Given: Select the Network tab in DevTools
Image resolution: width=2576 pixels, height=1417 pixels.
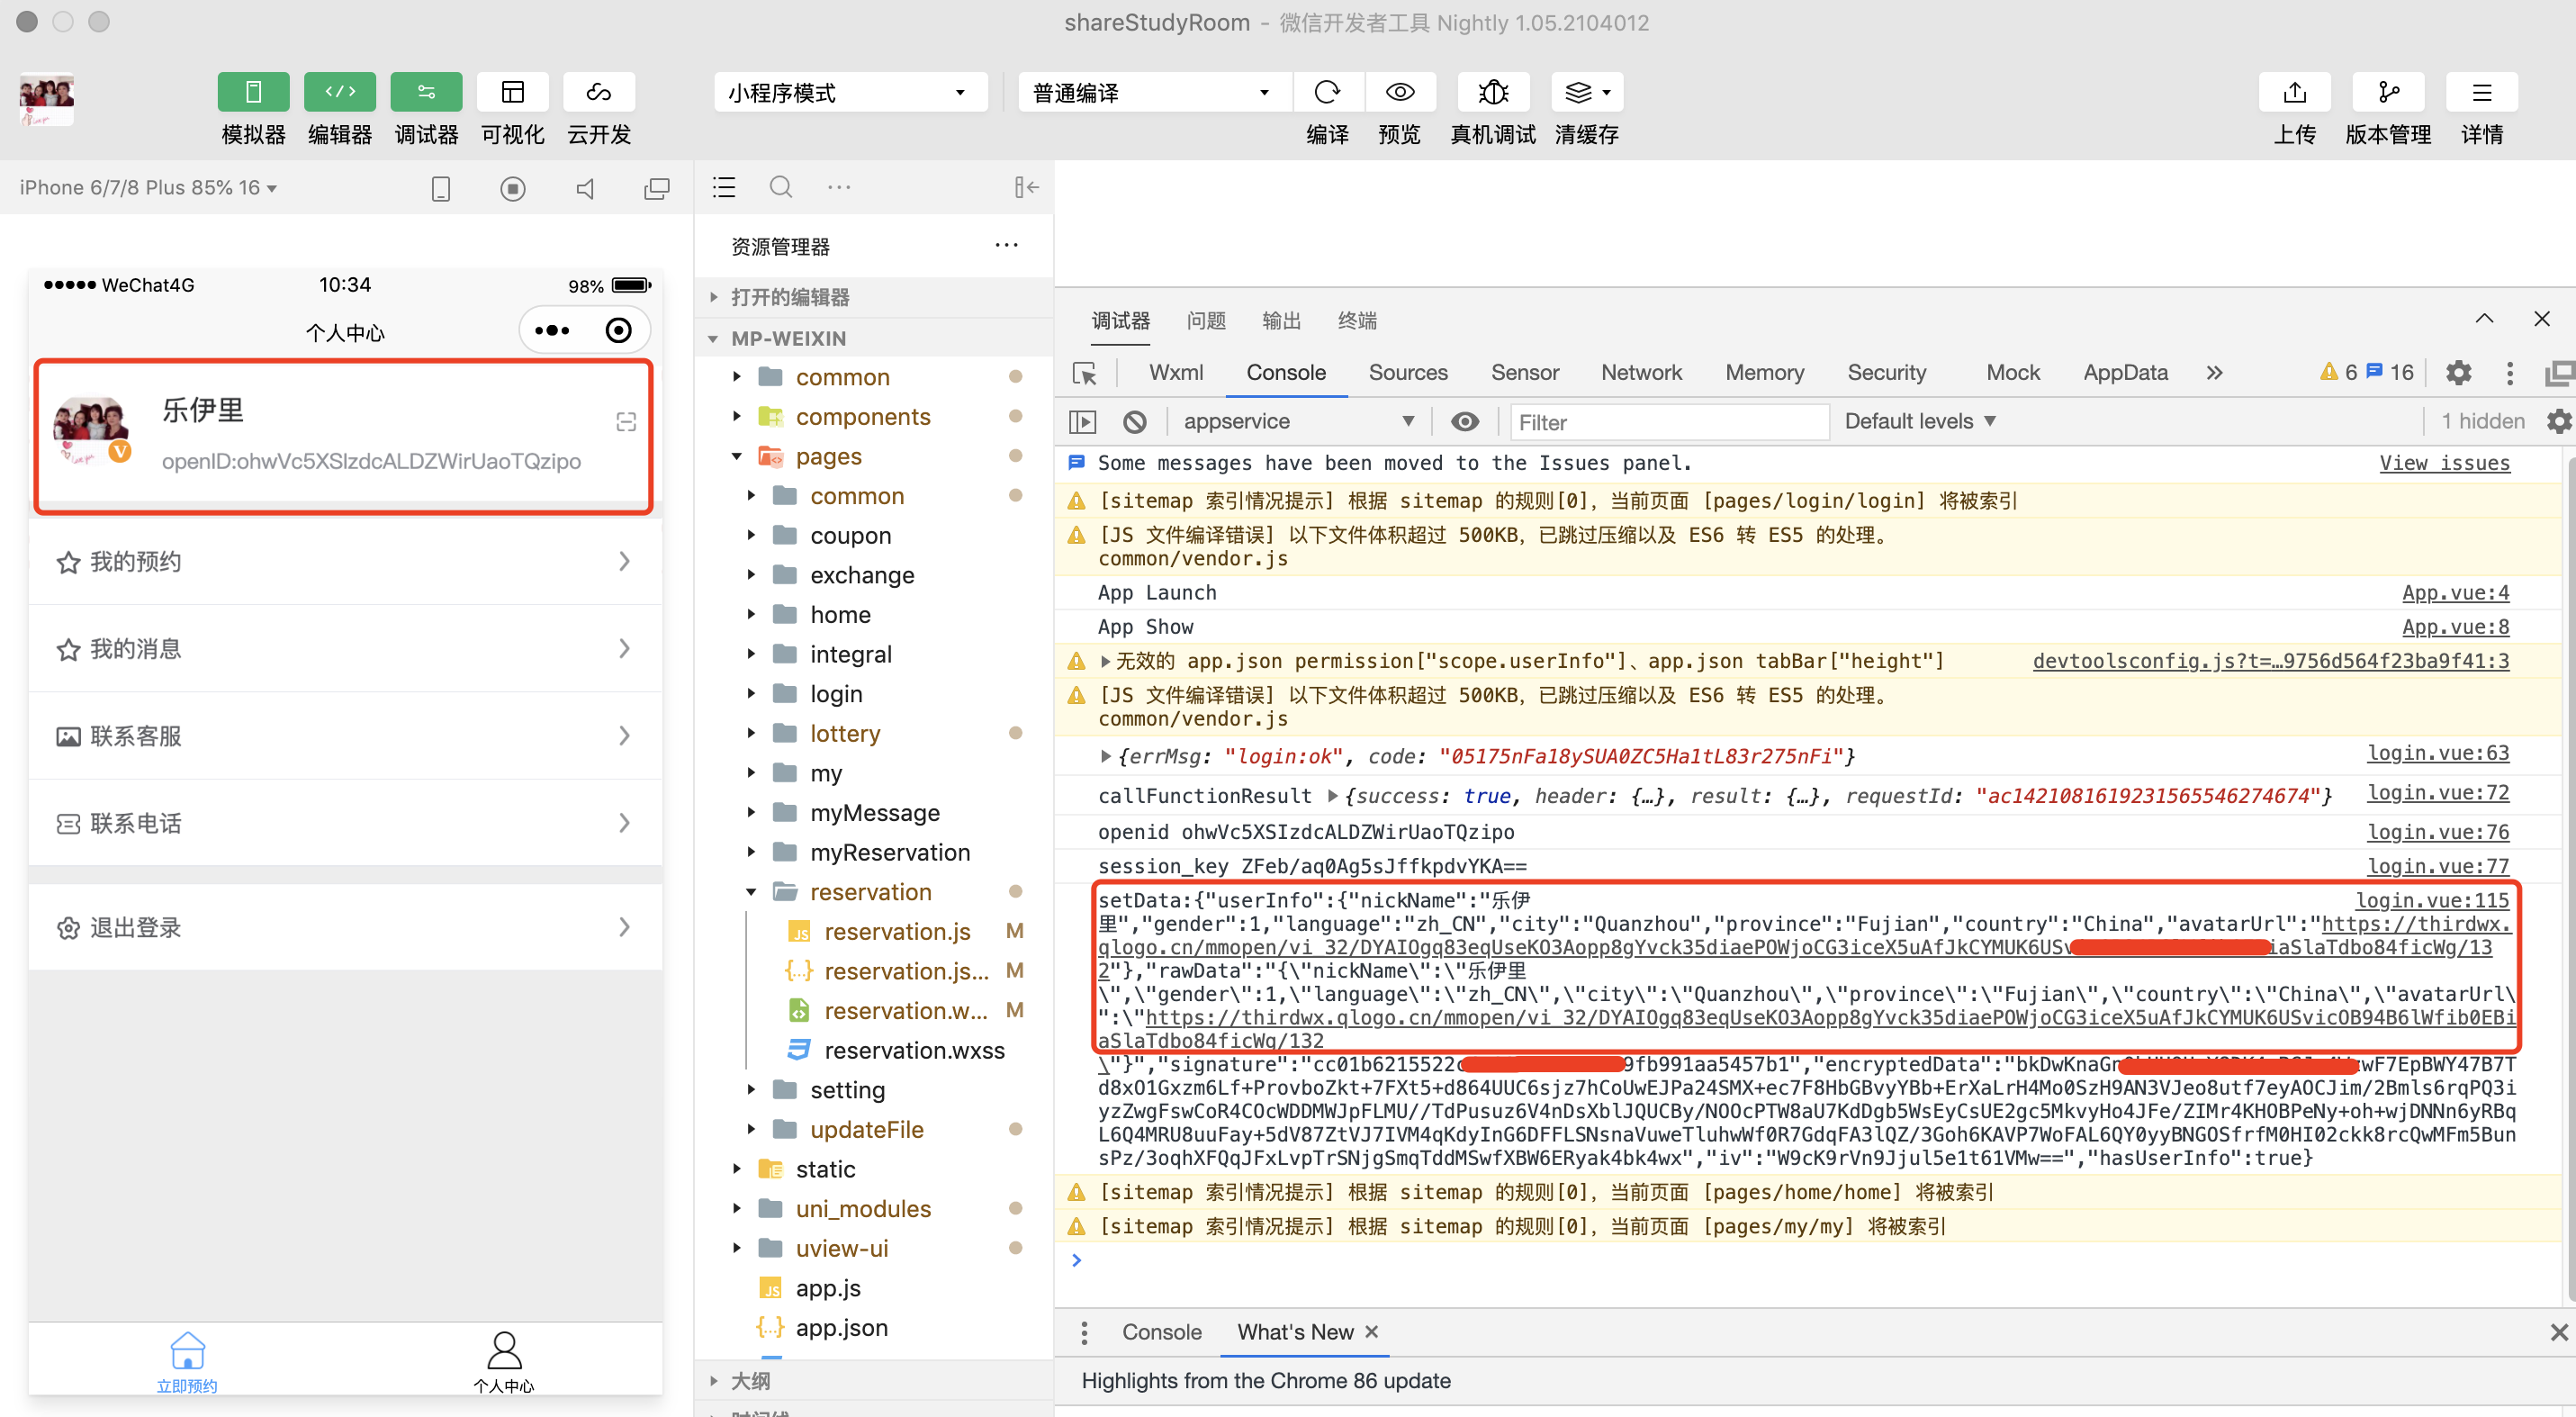Looking at the screenshot, I should [1641, 372].
